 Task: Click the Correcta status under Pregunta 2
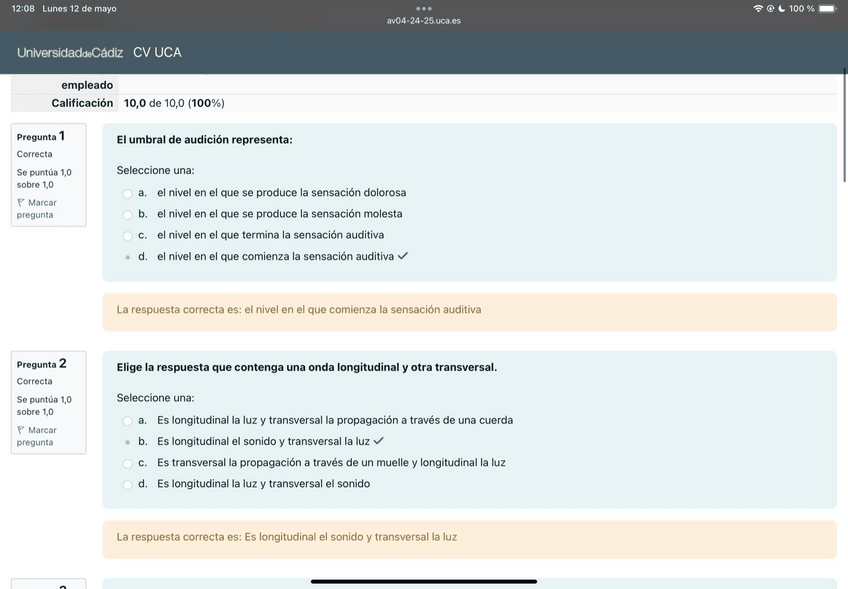[x=35, y=381]
